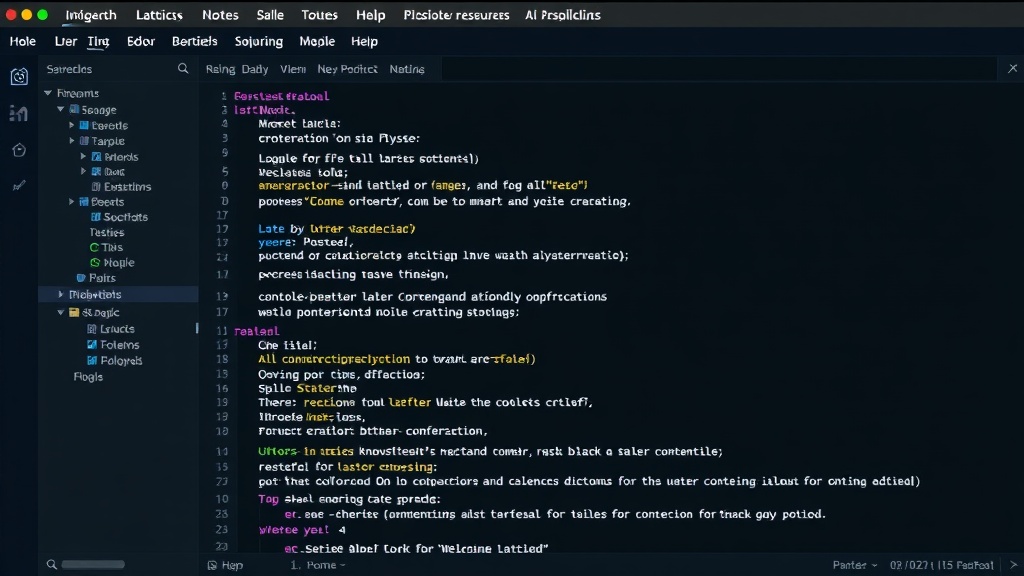Click Lier in the second menu row

click(x=65, y=41)
